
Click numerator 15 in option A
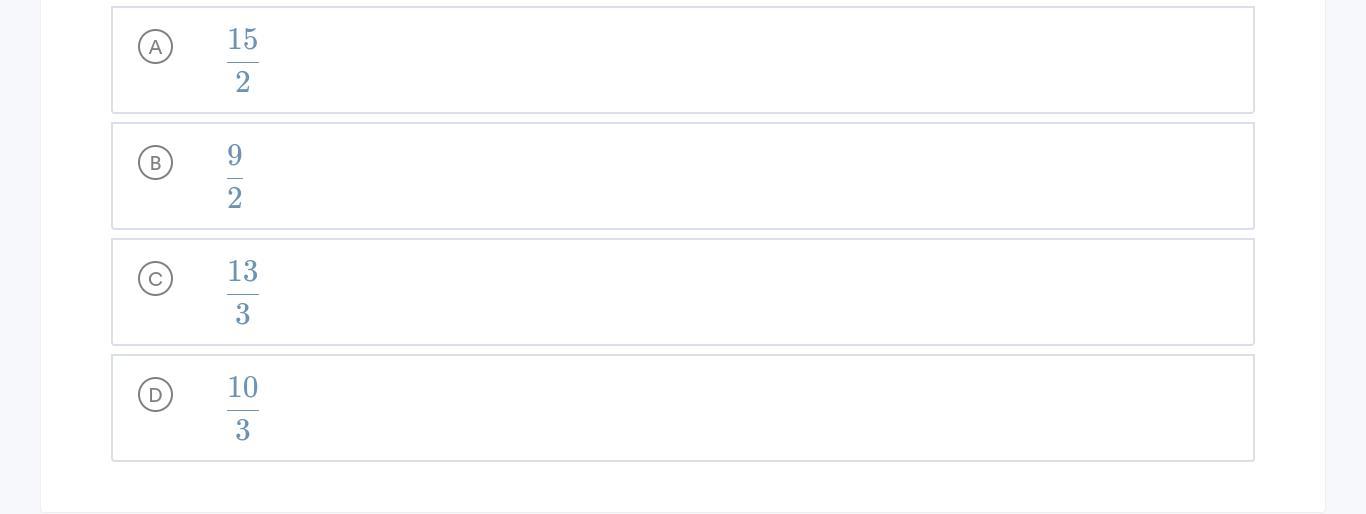[x=243, y=40]
